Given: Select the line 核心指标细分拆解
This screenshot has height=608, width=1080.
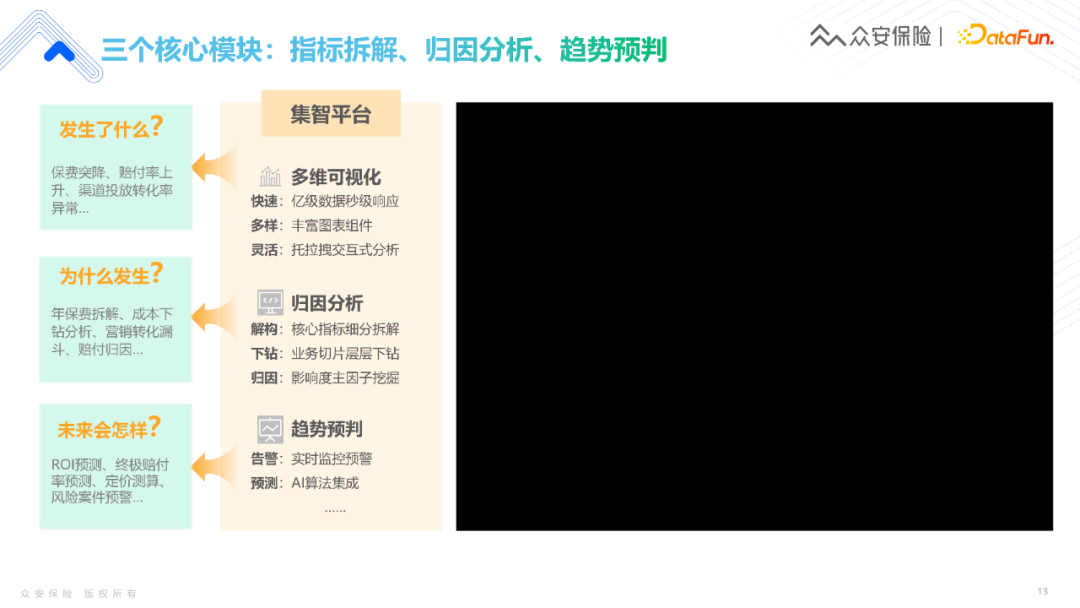Looking at the screenshot, I should click(345, 329).
